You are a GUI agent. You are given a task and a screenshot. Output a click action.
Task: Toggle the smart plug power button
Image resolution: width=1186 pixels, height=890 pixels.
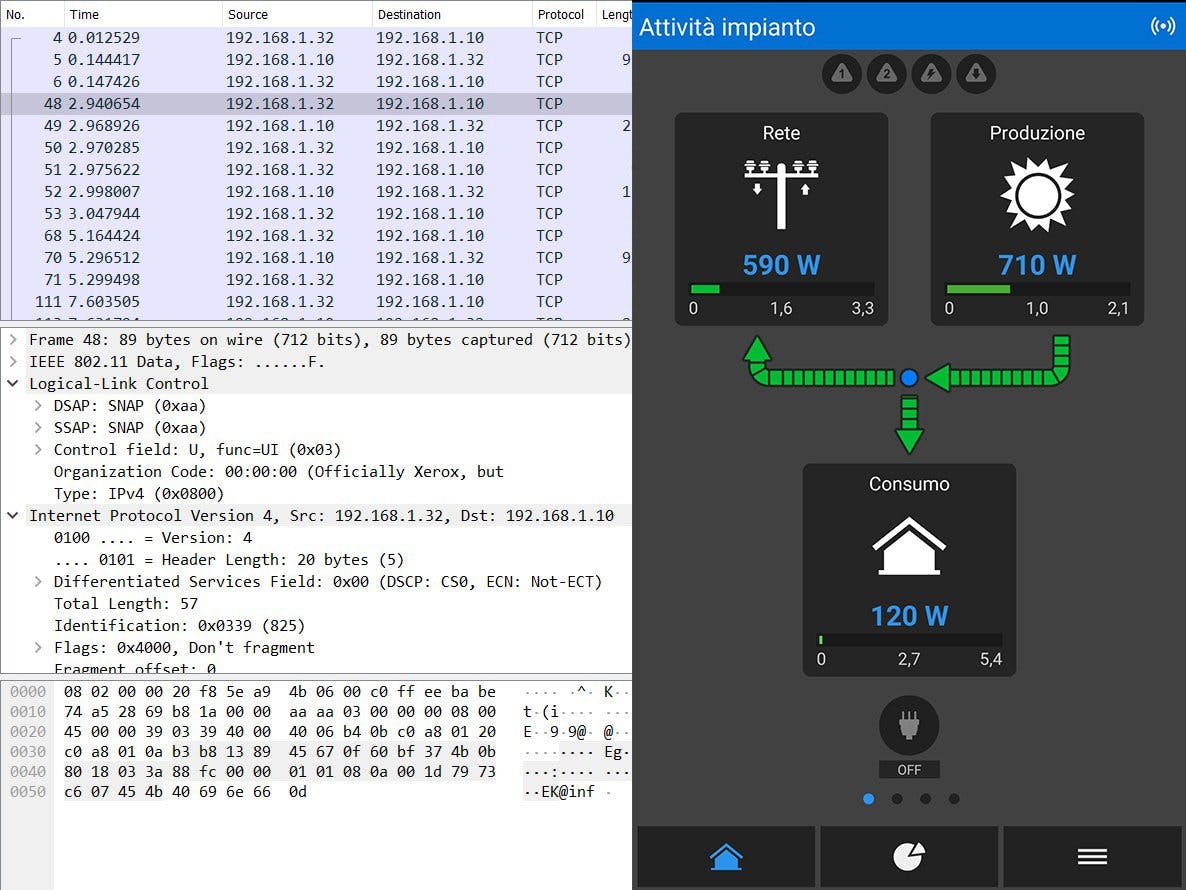[x=909, y=726]
